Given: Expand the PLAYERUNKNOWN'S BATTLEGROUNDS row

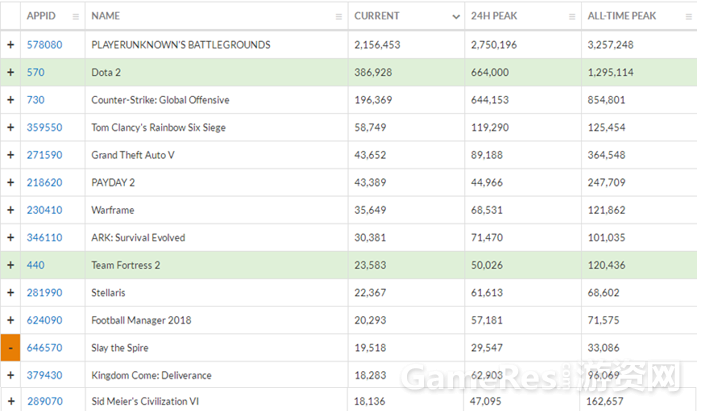Looking at the screenshot, I should click(x=10, y=45).
